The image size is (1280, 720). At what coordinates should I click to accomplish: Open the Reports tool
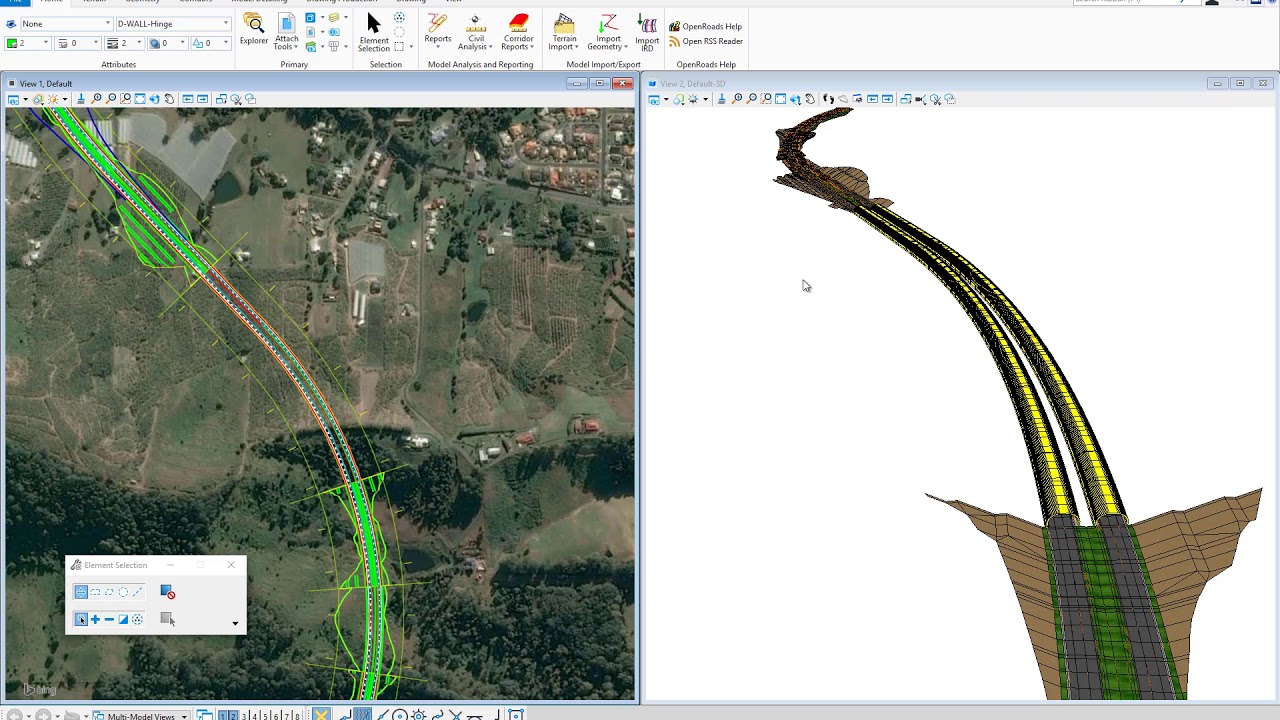tap(438, 30)
